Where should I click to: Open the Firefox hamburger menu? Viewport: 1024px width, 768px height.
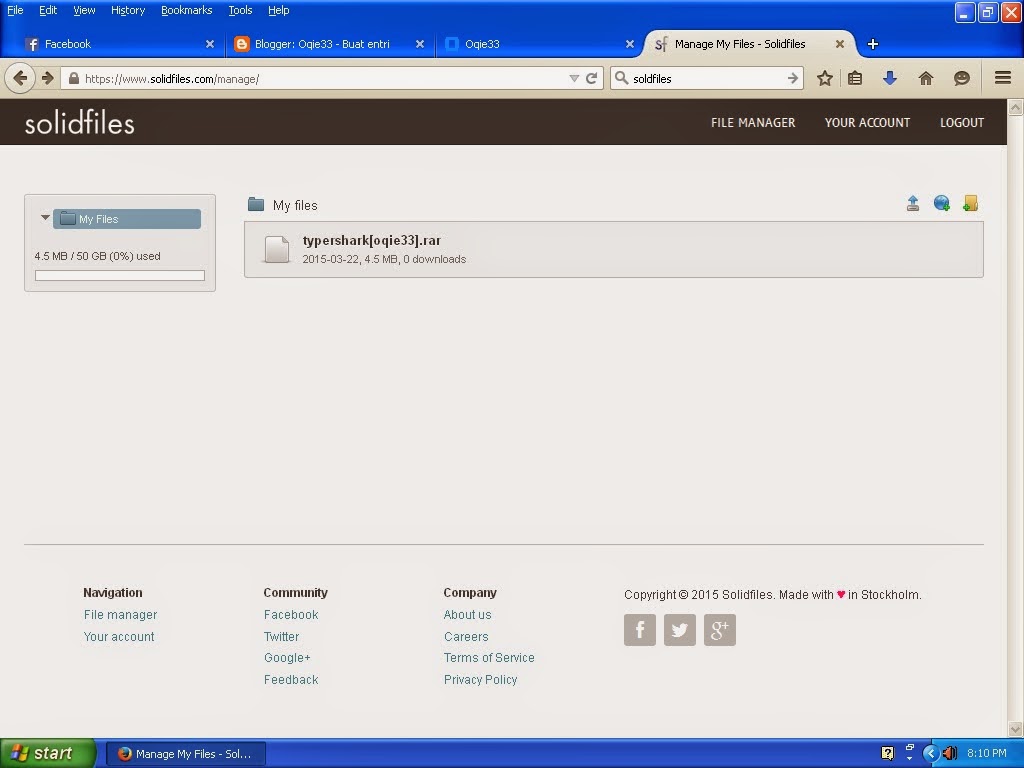tap(1001, 78)
